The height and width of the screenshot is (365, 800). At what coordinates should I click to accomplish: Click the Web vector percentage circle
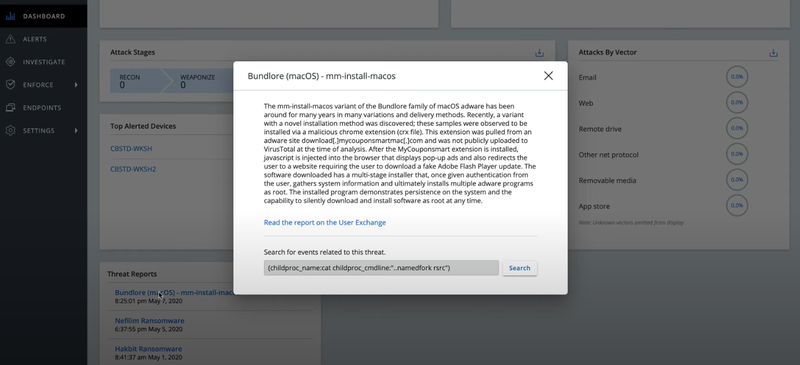pyautogui.click(x=737, y=103)
